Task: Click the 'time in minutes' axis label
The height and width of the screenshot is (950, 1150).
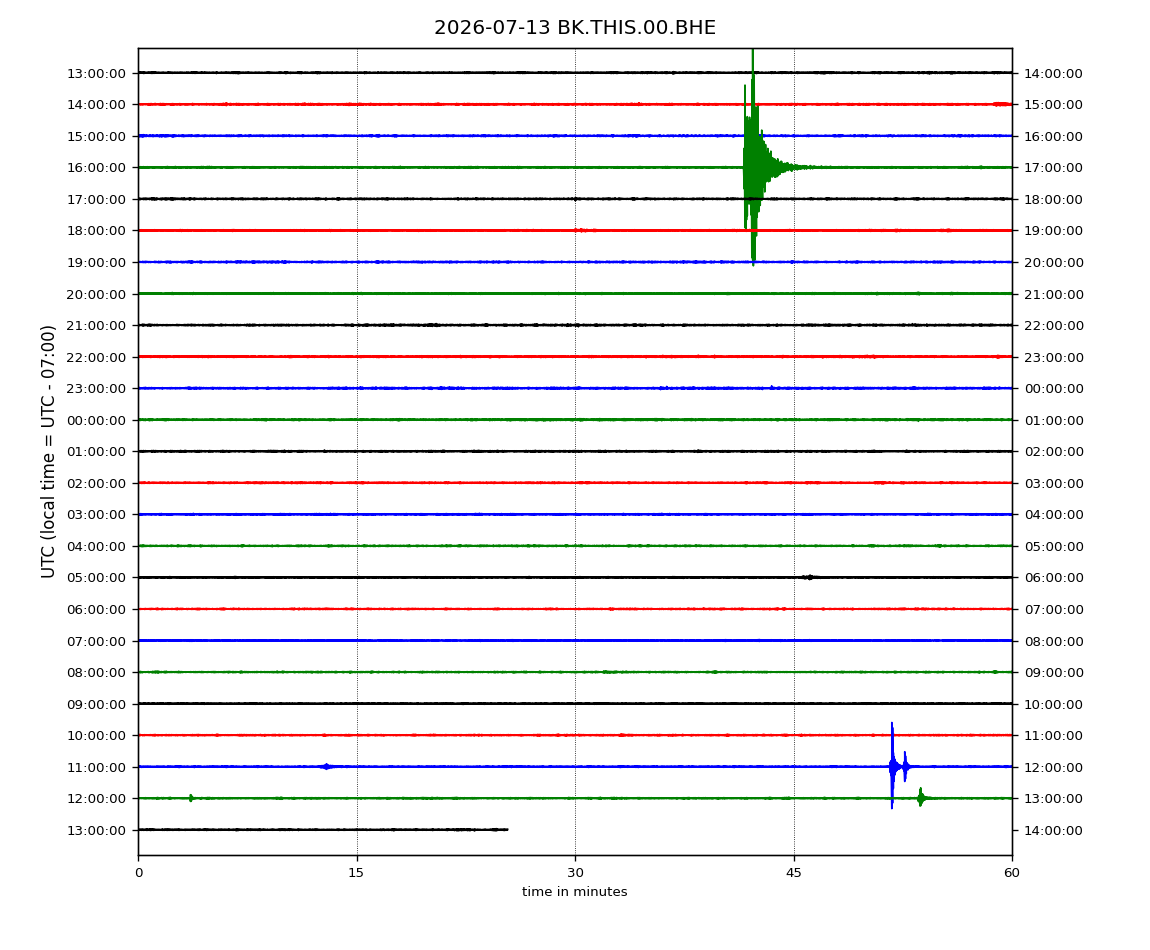Action: pos(574,891)
